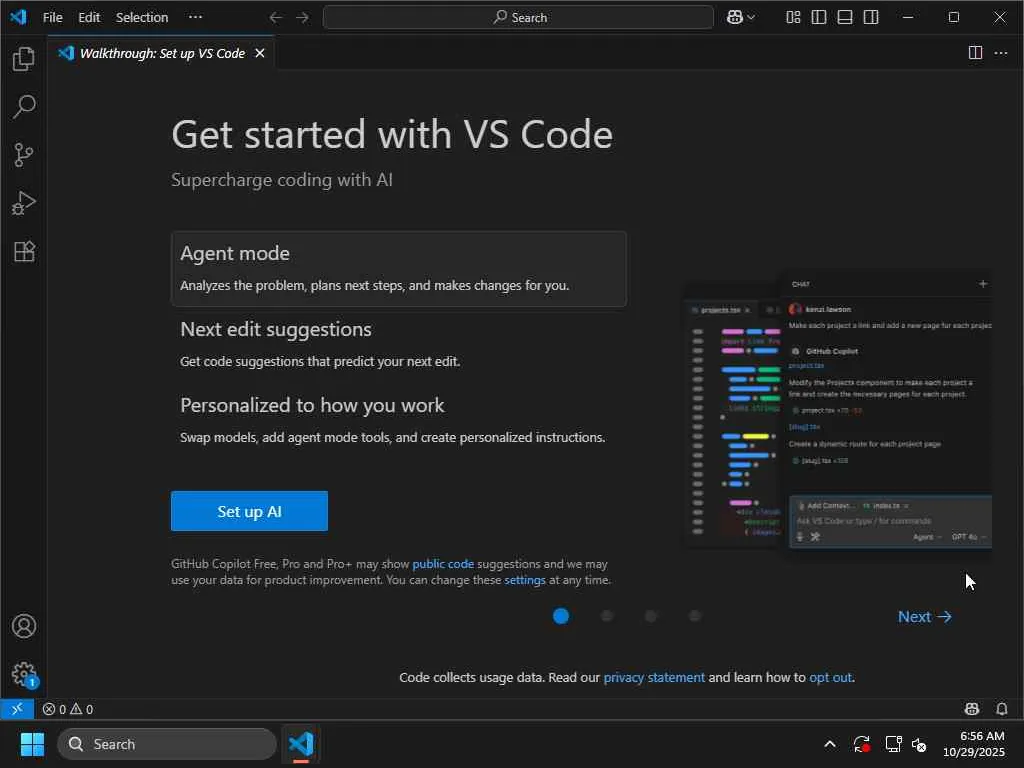Go forward with the navigation arrow
This screenshot has height=768, width=1024.
[302, 17]
